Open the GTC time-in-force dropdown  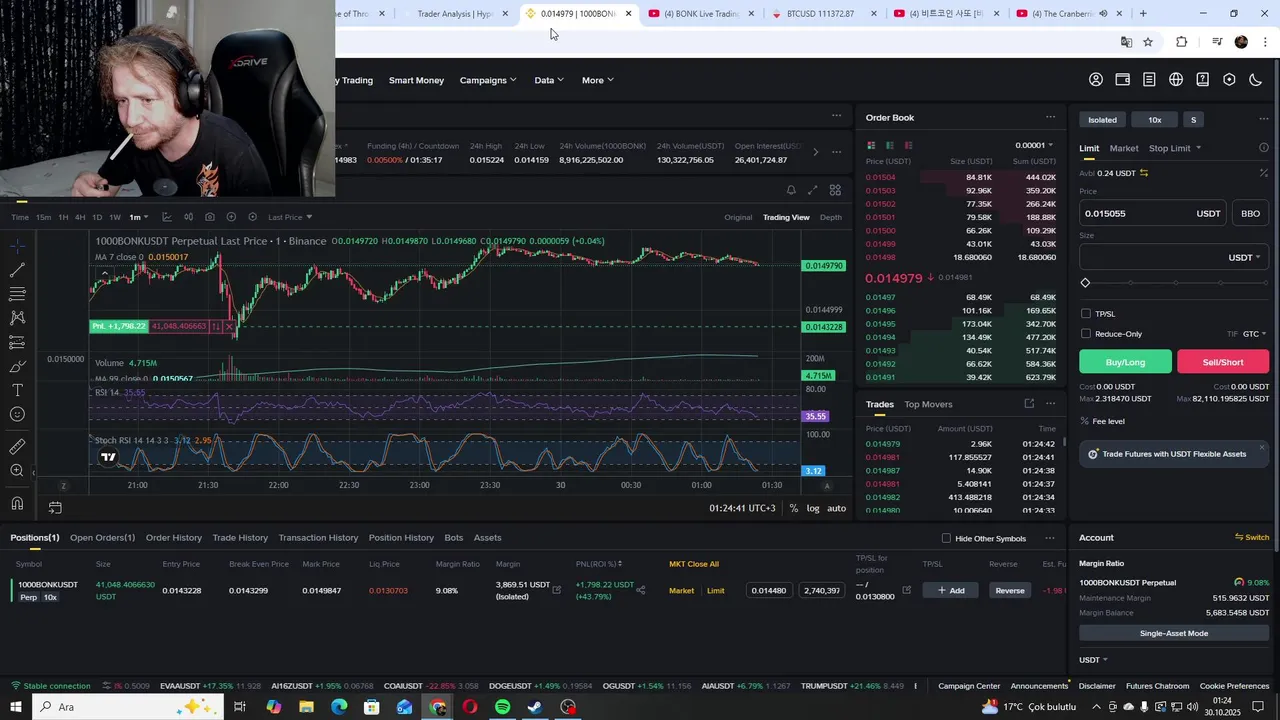pos(1254,334)
